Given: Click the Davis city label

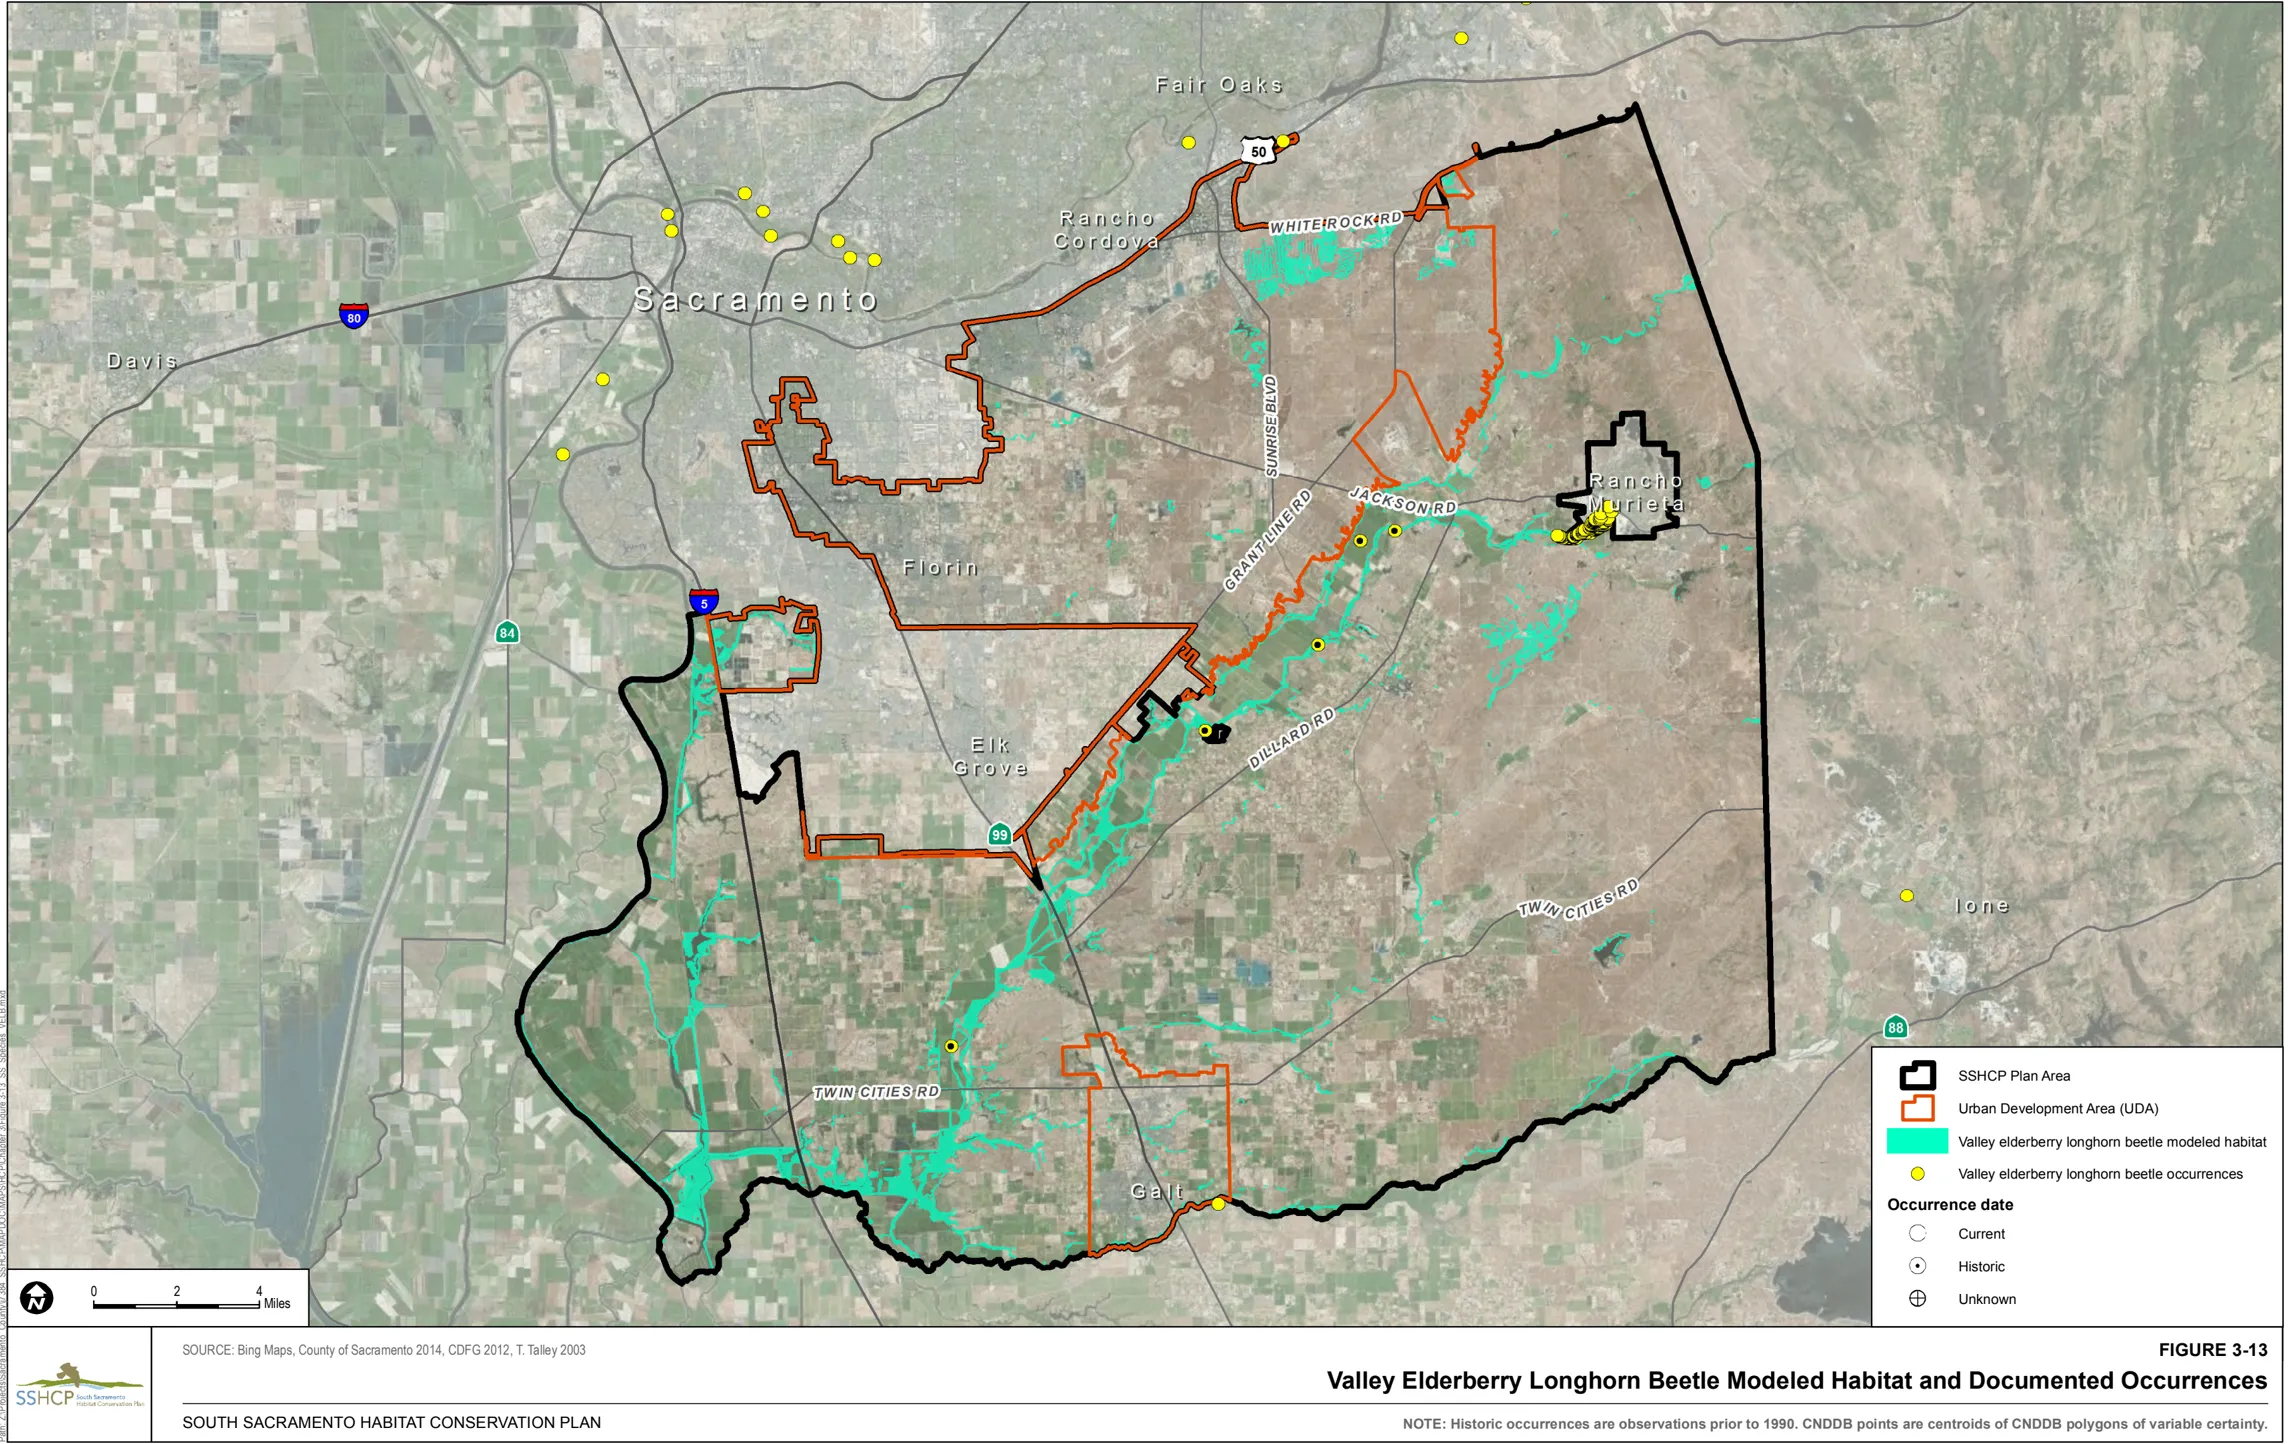Looking at the screenshot, I should coord(143,361).
